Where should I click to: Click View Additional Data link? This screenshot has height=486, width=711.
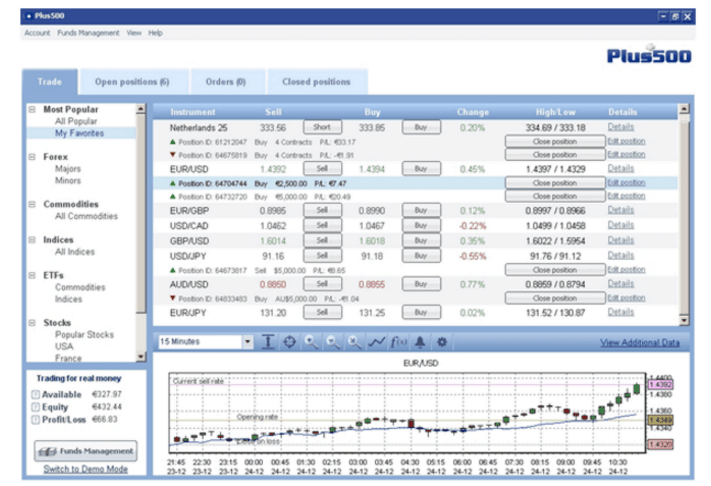pos(640,343)
